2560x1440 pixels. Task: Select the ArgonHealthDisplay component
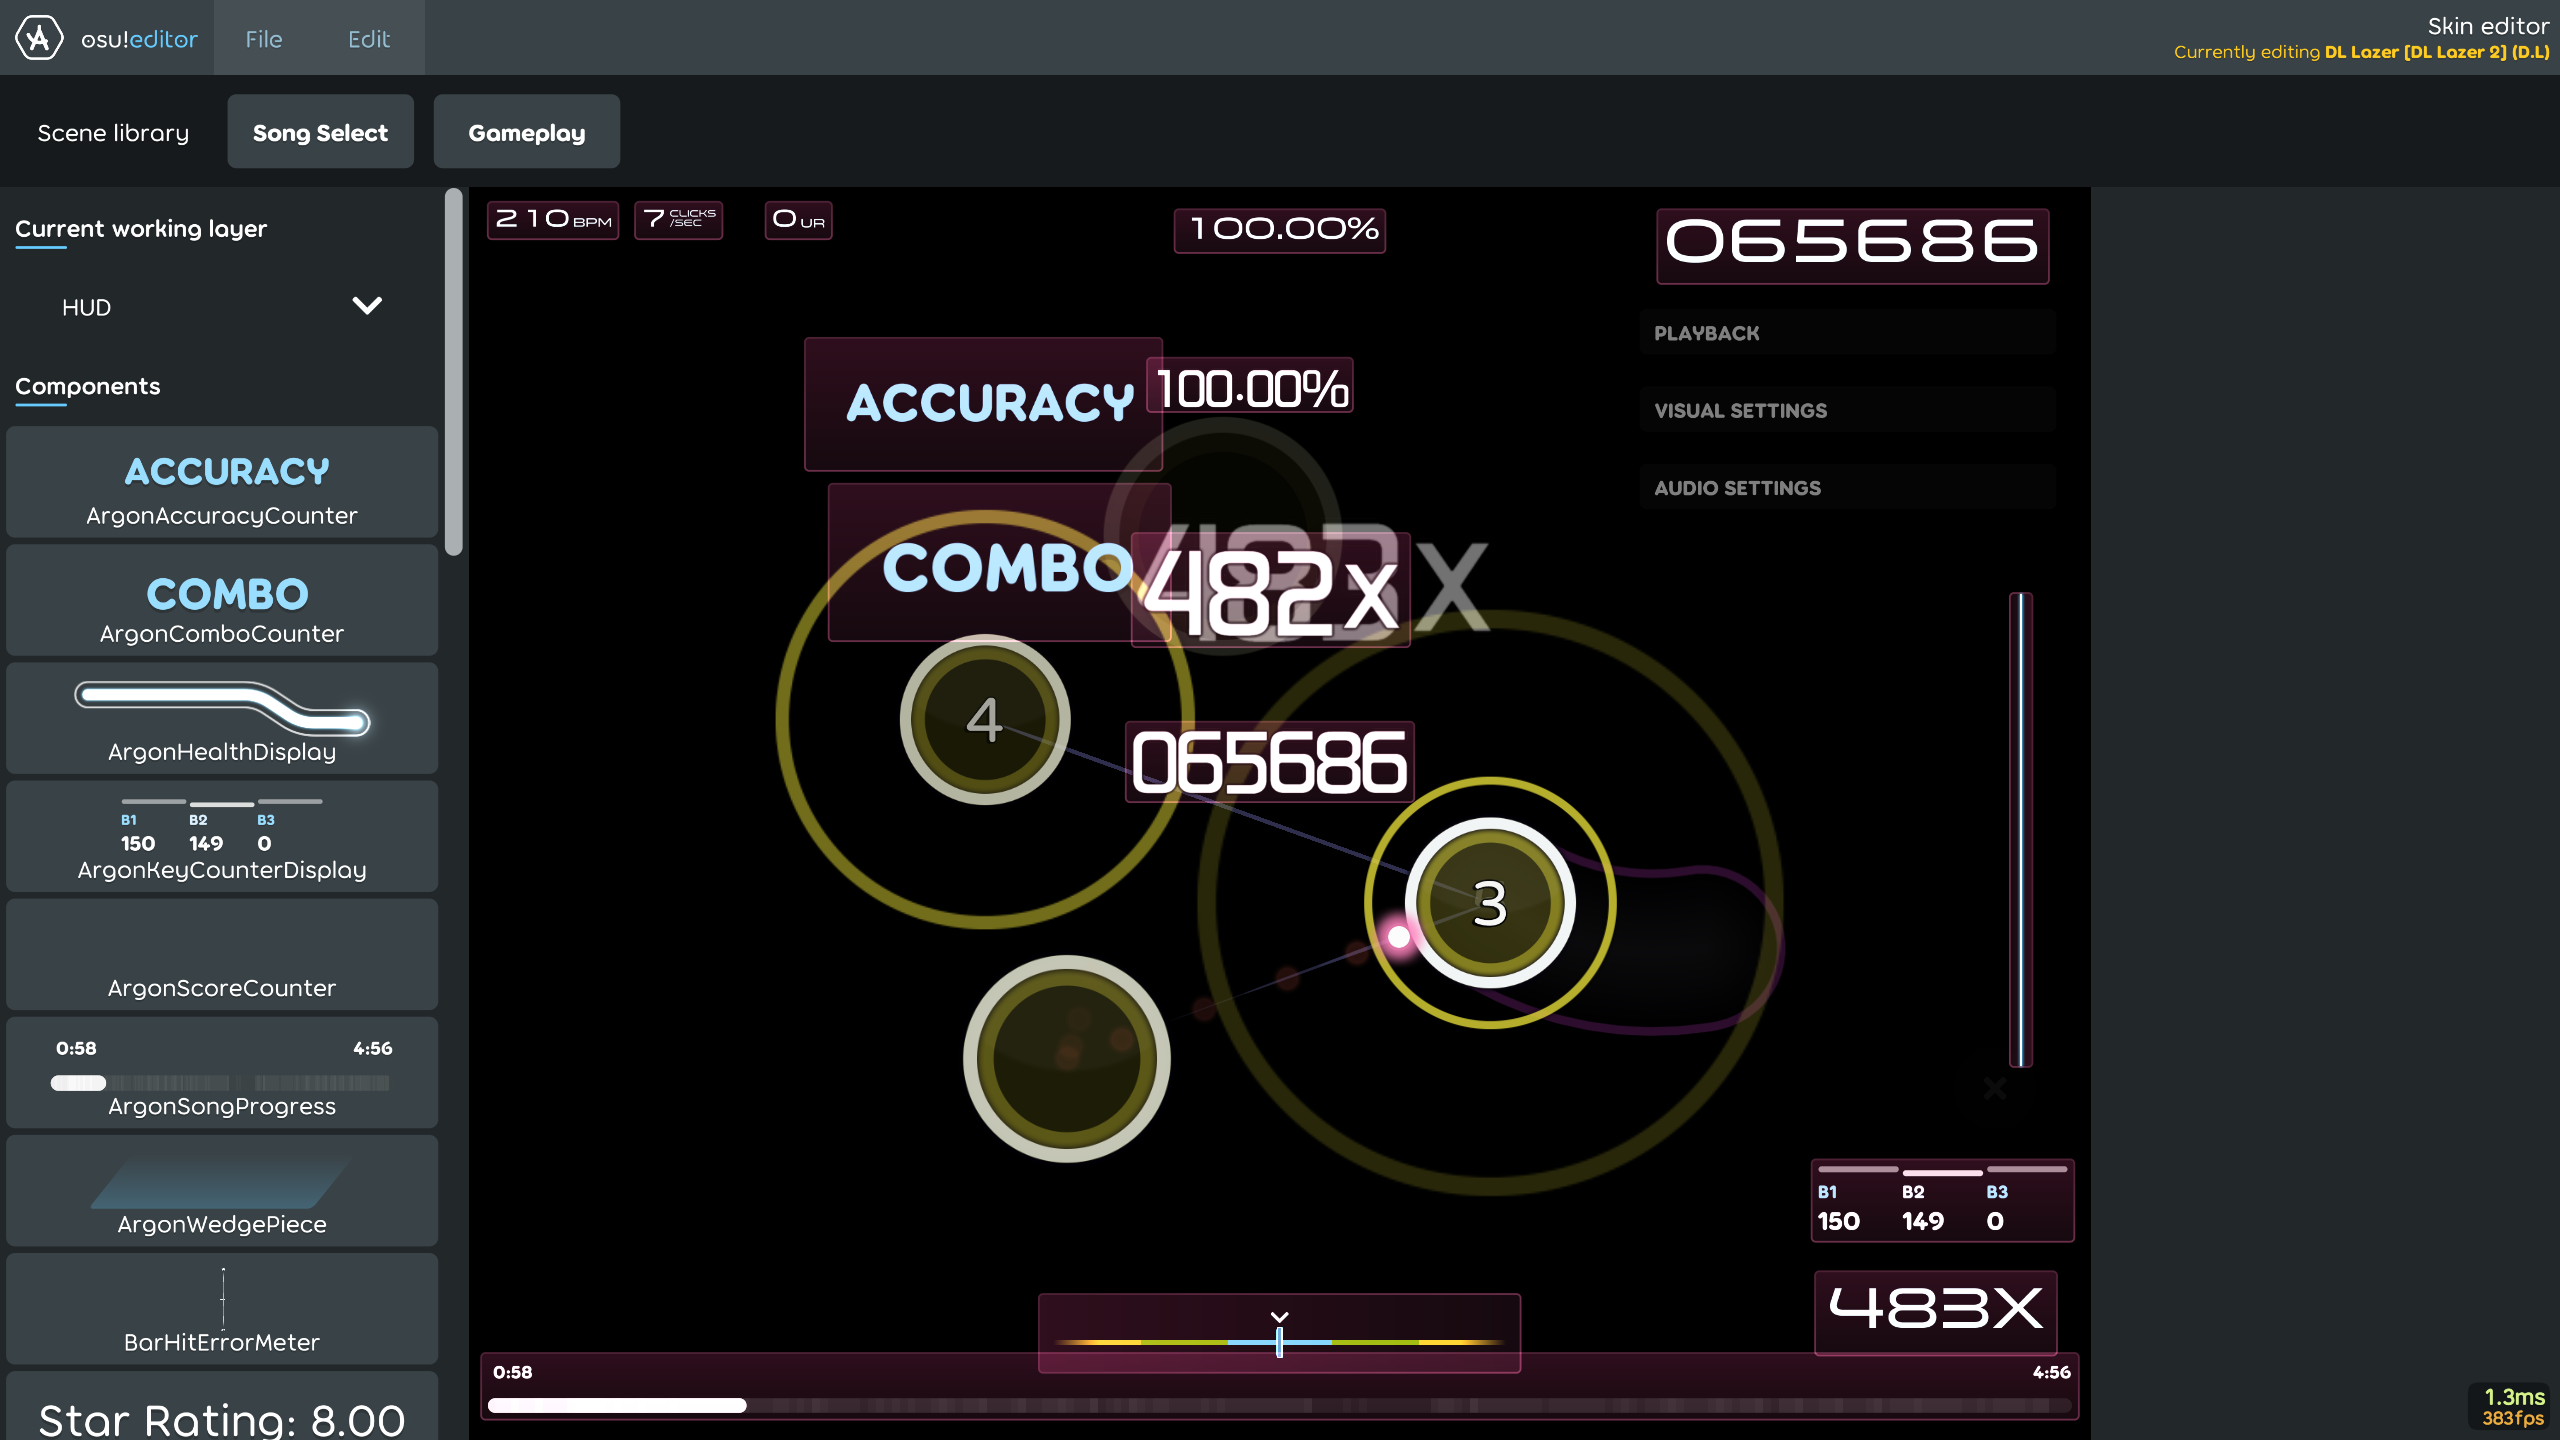(222, 718)
